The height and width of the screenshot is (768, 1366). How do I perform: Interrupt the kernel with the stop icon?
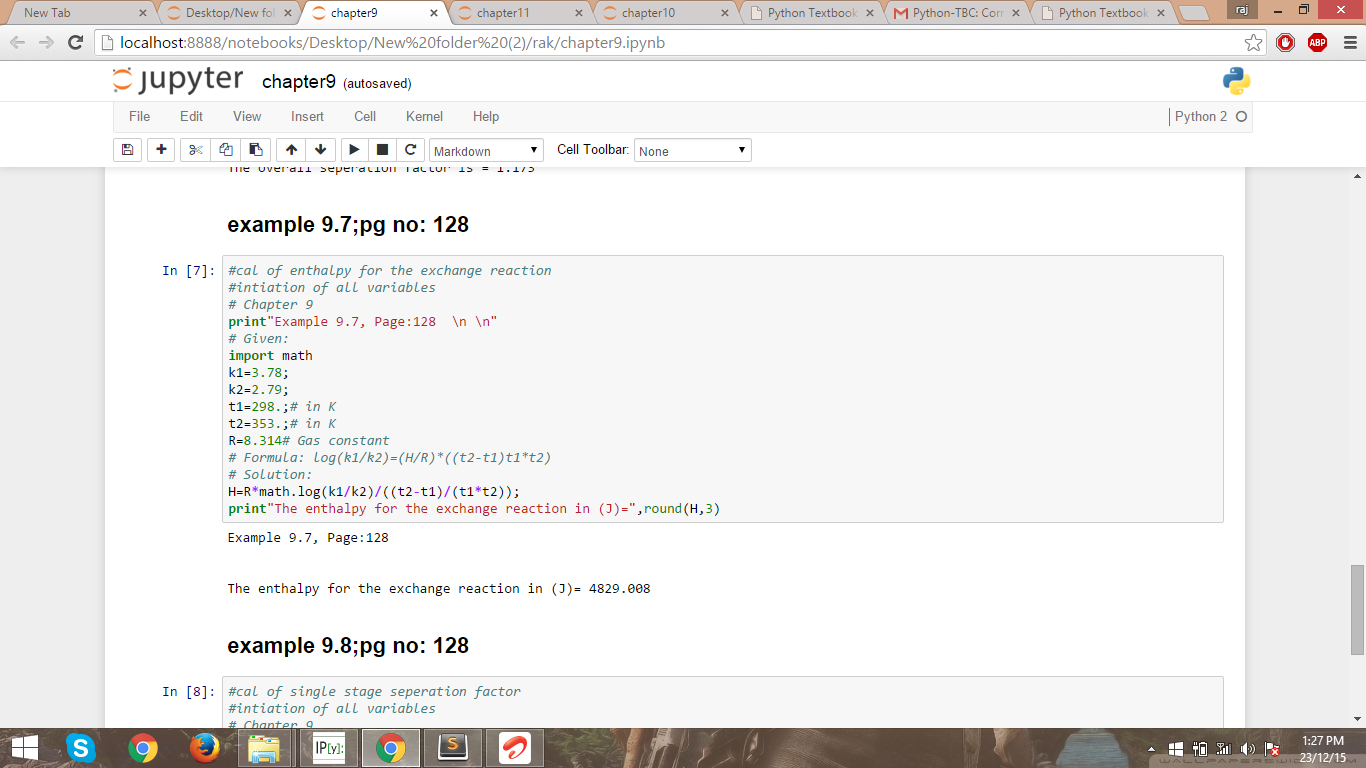[x=382, y=150]
